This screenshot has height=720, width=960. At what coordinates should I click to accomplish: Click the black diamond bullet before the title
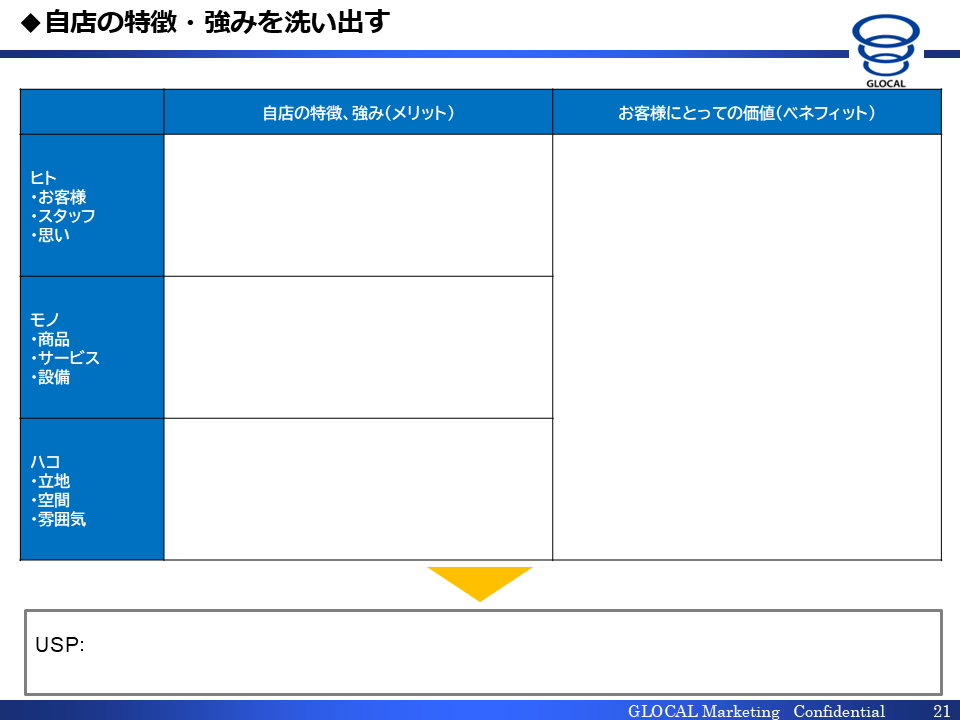click(x=30, y=22)
